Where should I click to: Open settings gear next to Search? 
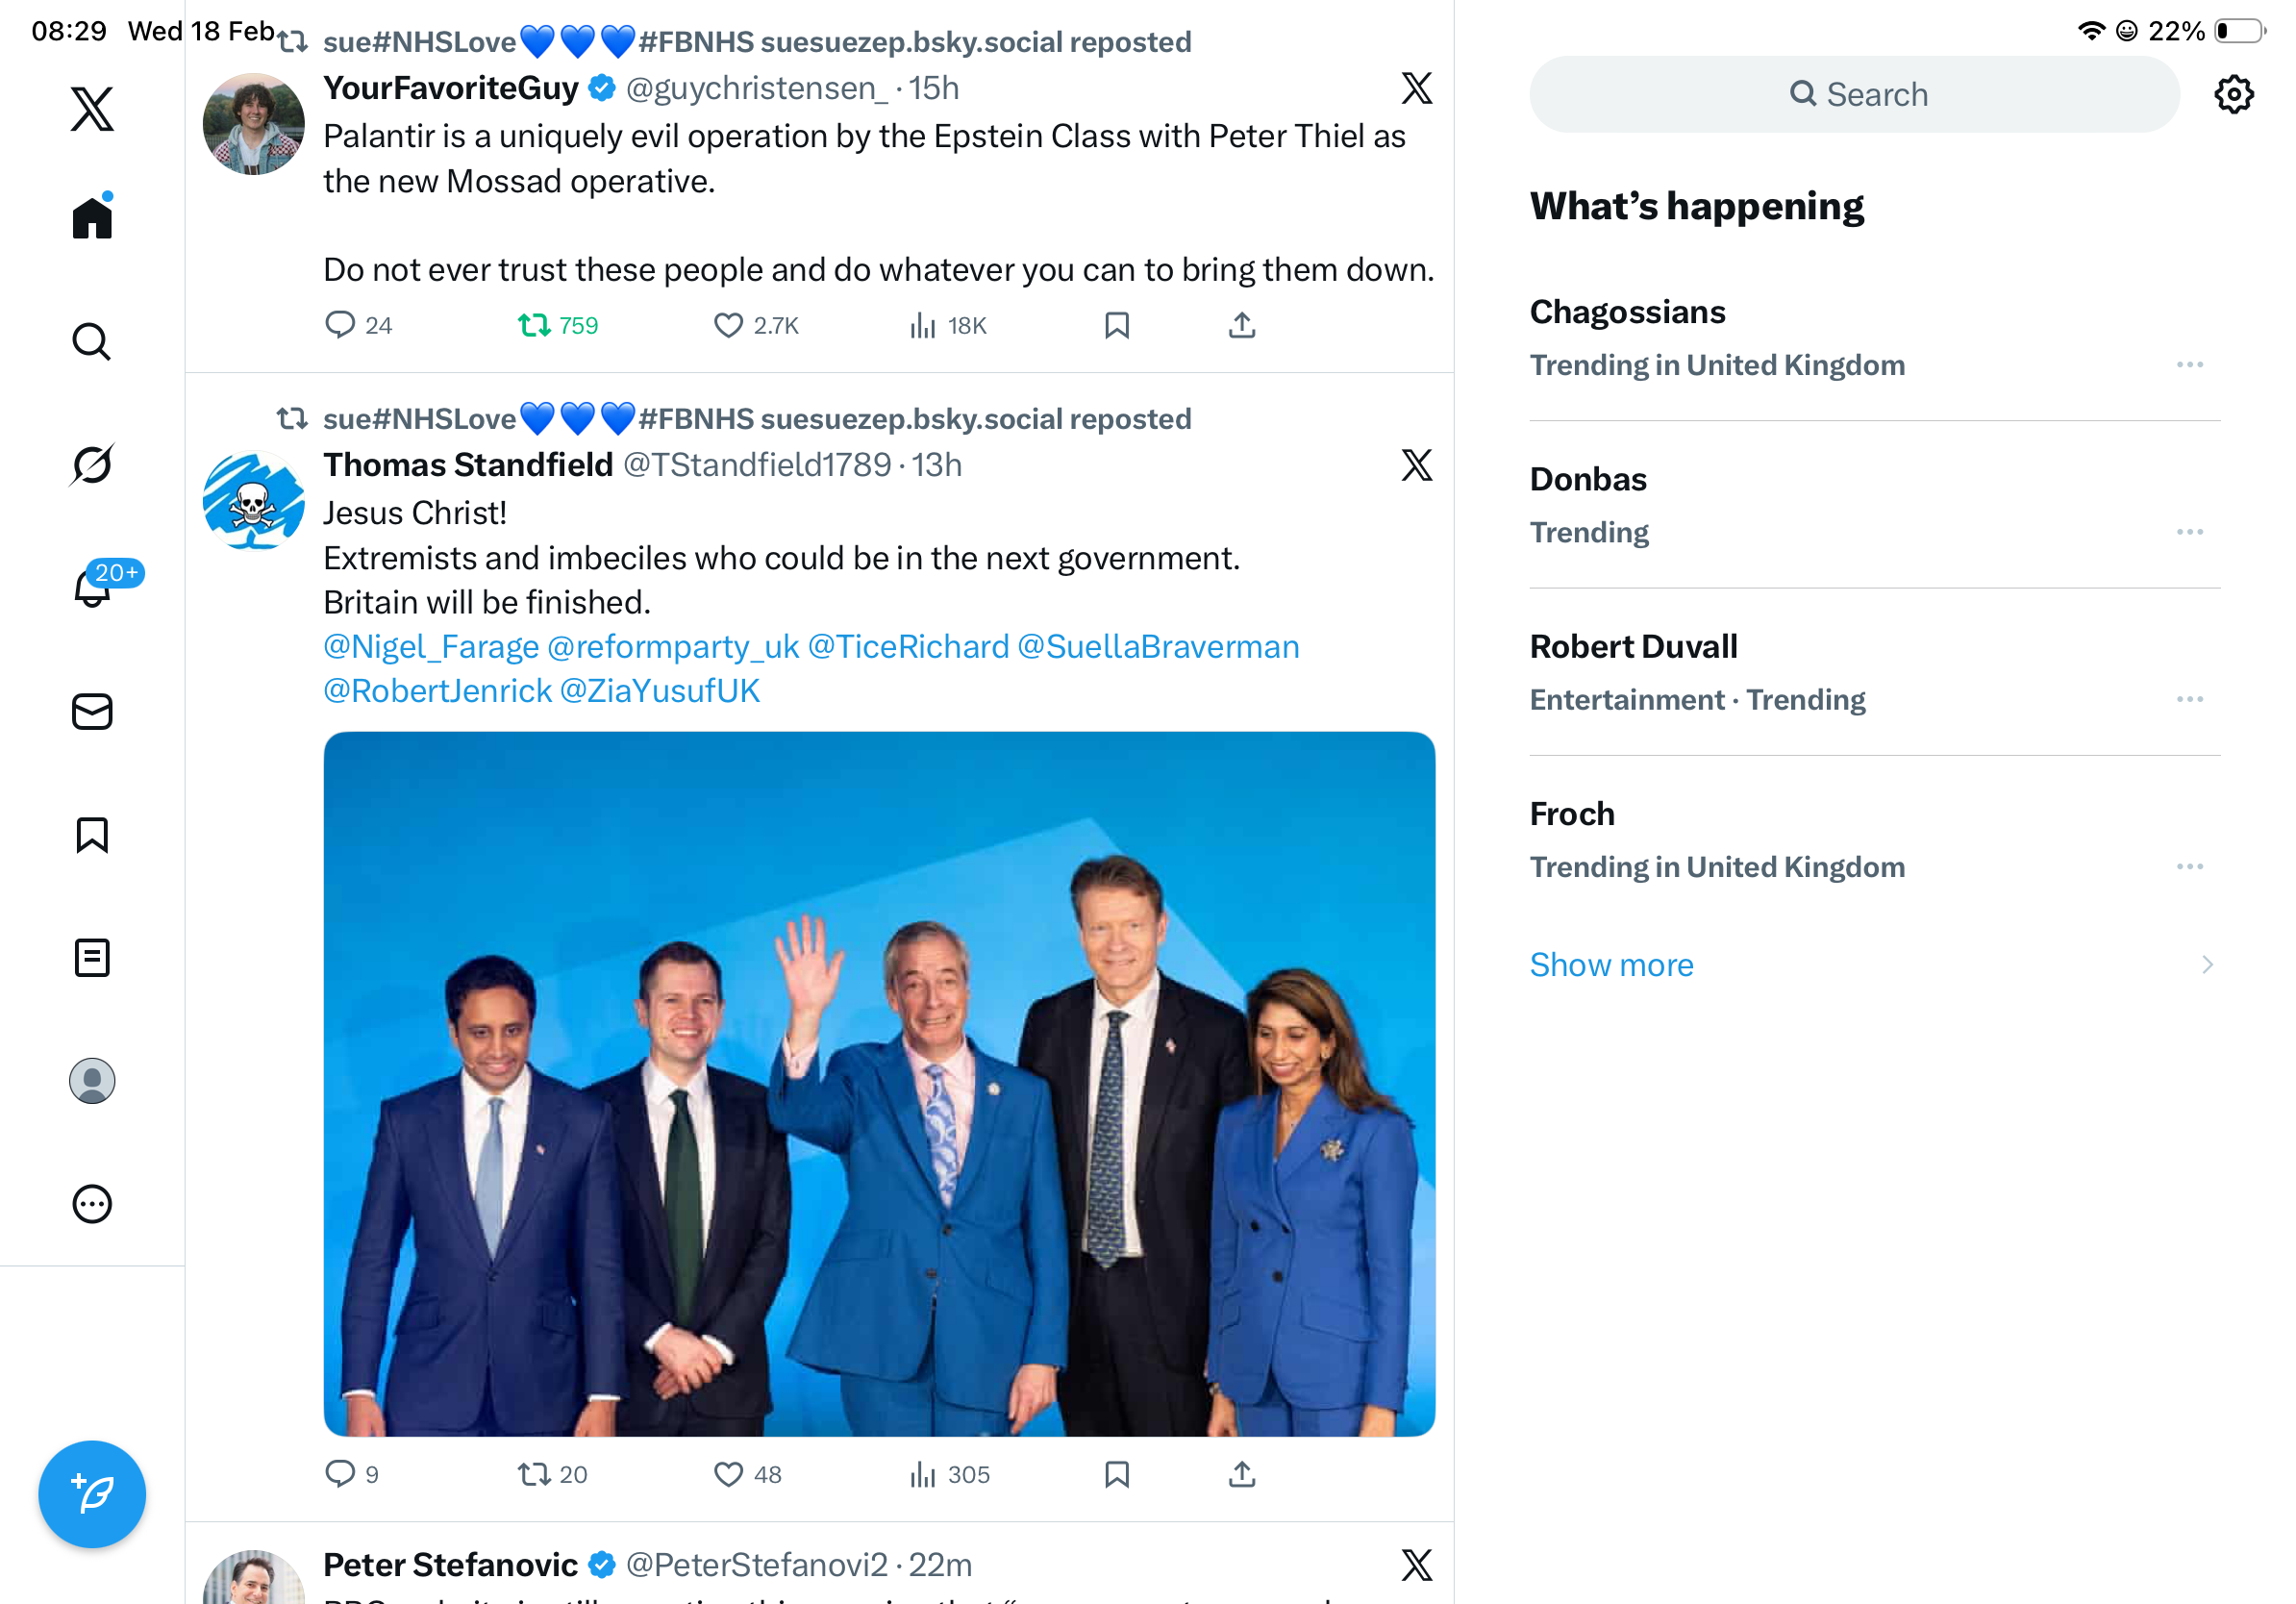pos(2233,95)
